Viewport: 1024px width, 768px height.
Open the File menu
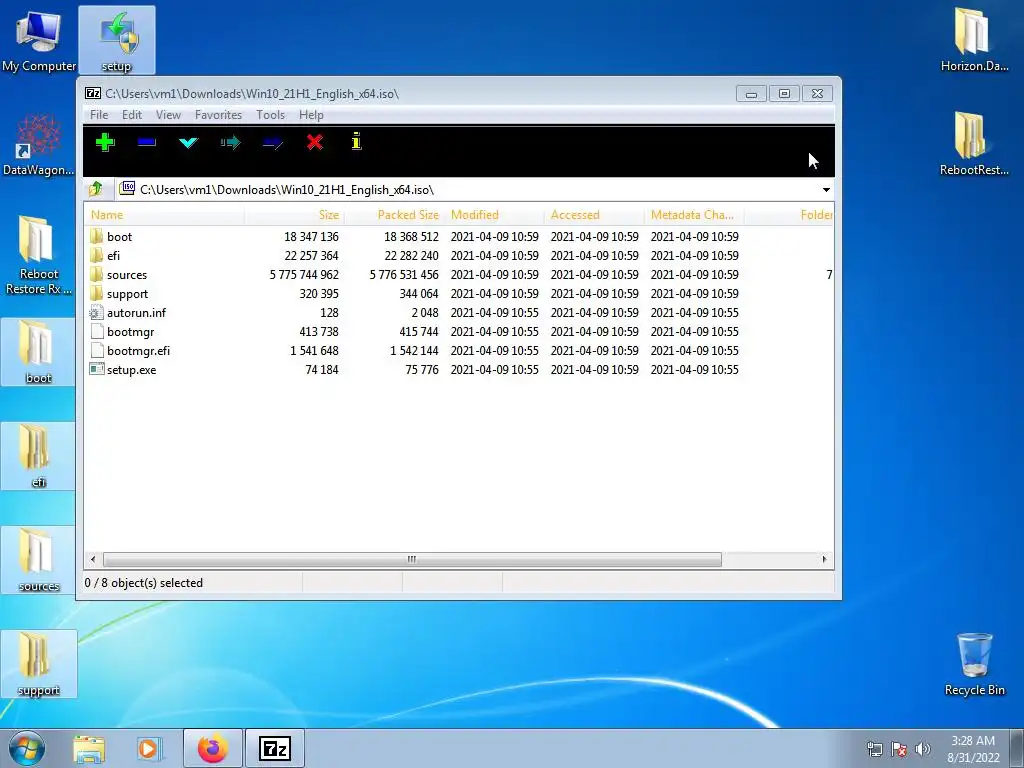tap(99, 115)
